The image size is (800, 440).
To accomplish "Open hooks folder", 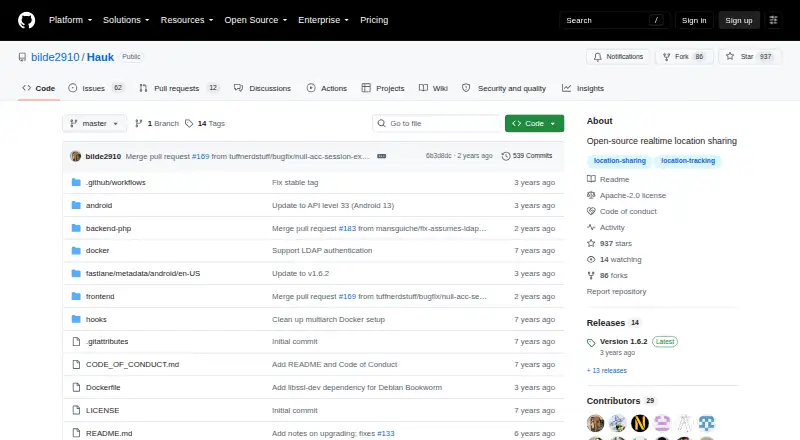I will coord(96,320).
